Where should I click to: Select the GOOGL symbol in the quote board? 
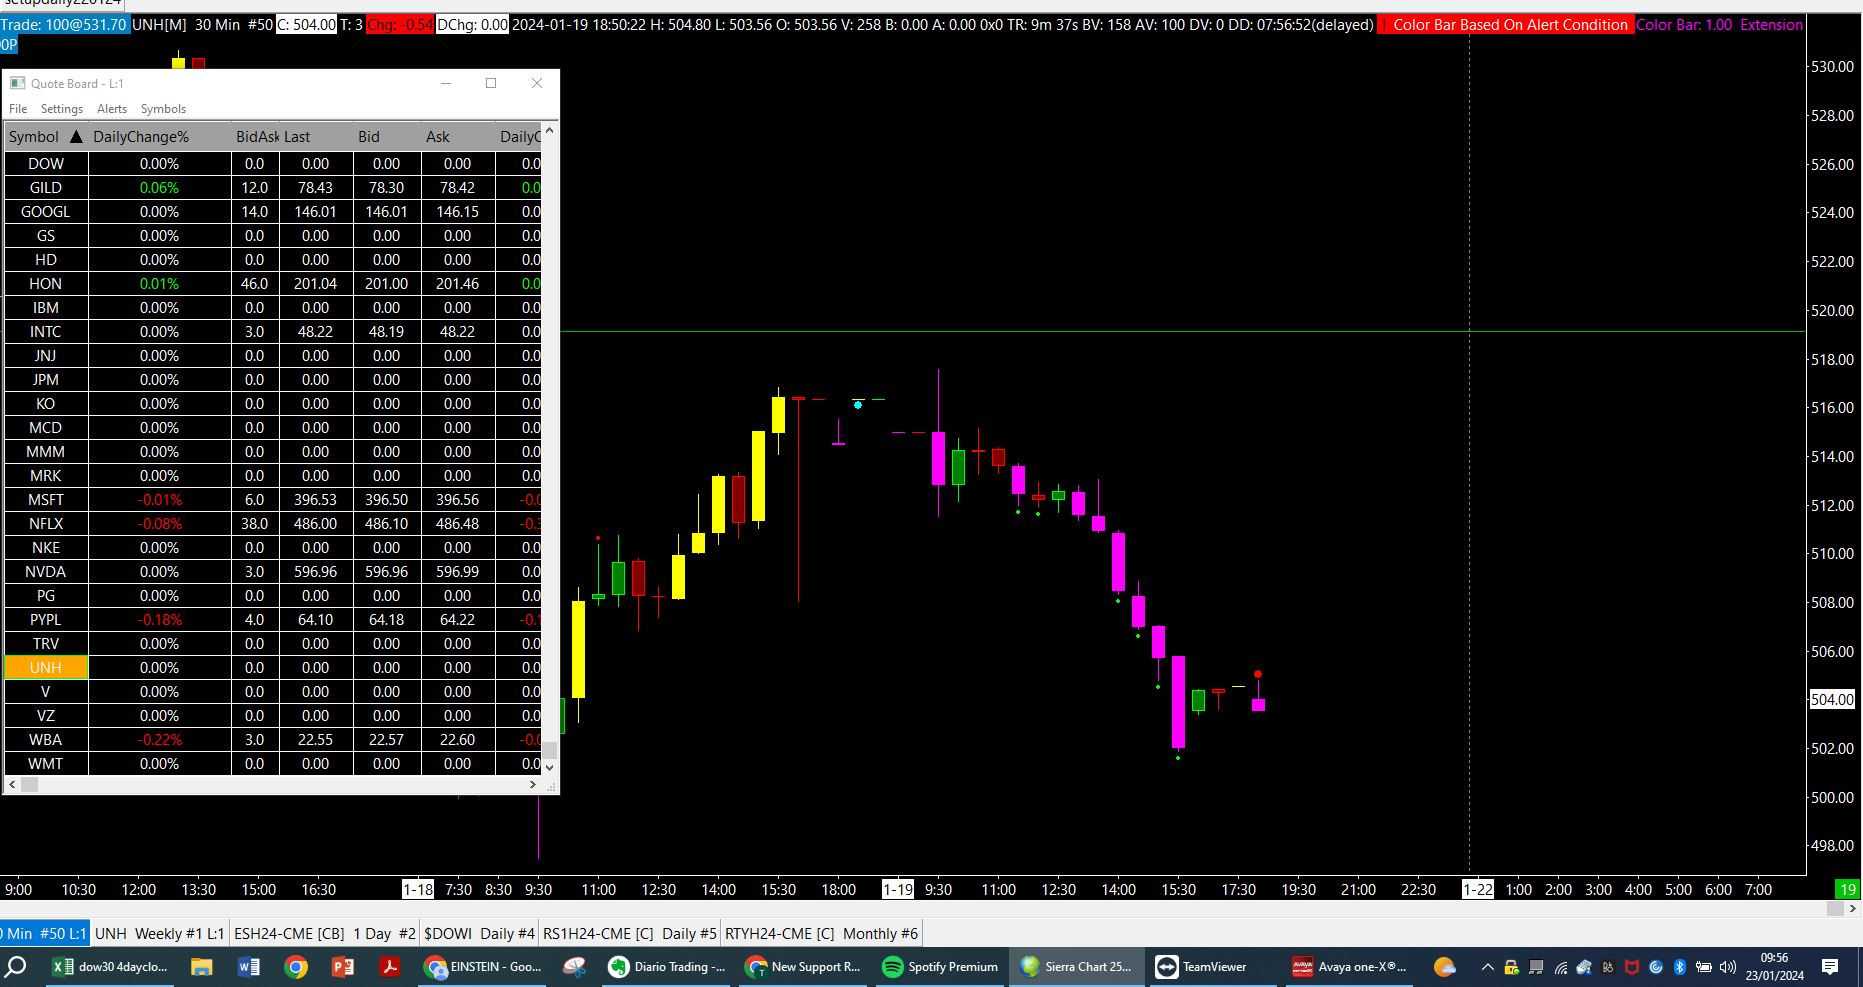pyautogui.click(x=46, y=212)
